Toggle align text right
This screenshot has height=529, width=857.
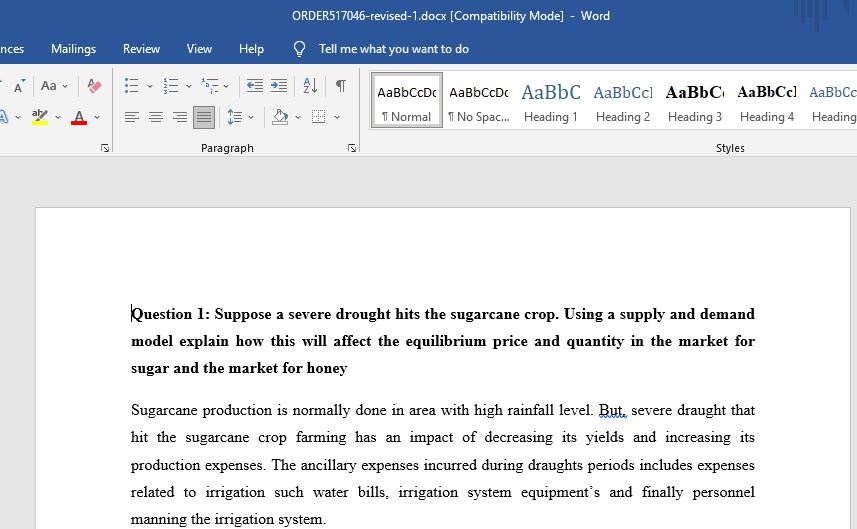click(180, 117)
